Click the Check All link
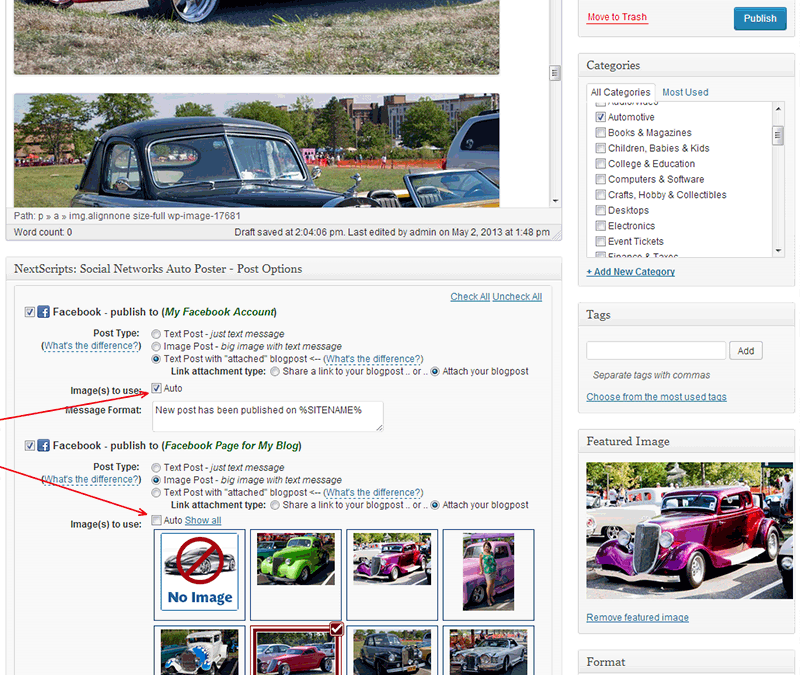Screen dimensions: 800x675 click(x=470, y=297)
